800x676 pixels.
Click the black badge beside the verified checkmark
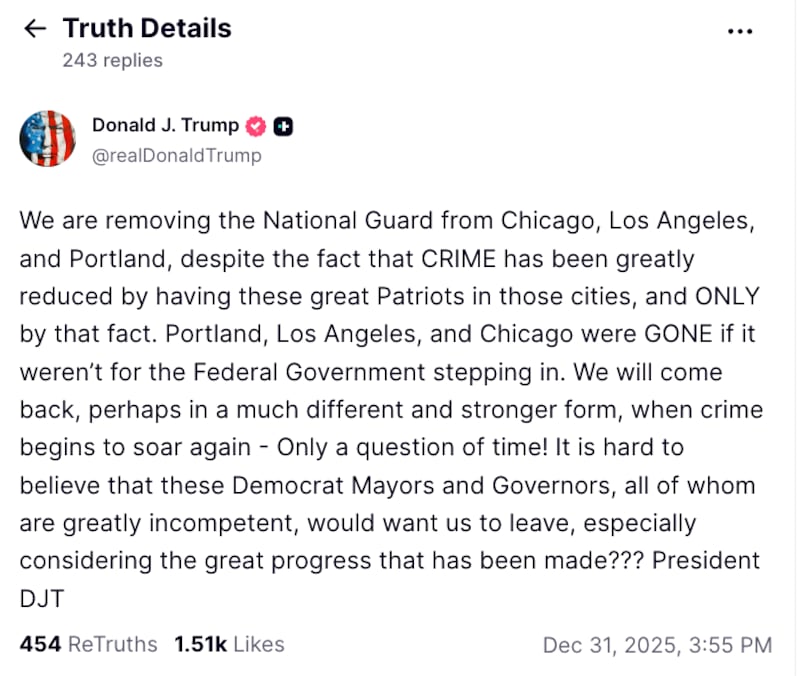coord(281,125)
